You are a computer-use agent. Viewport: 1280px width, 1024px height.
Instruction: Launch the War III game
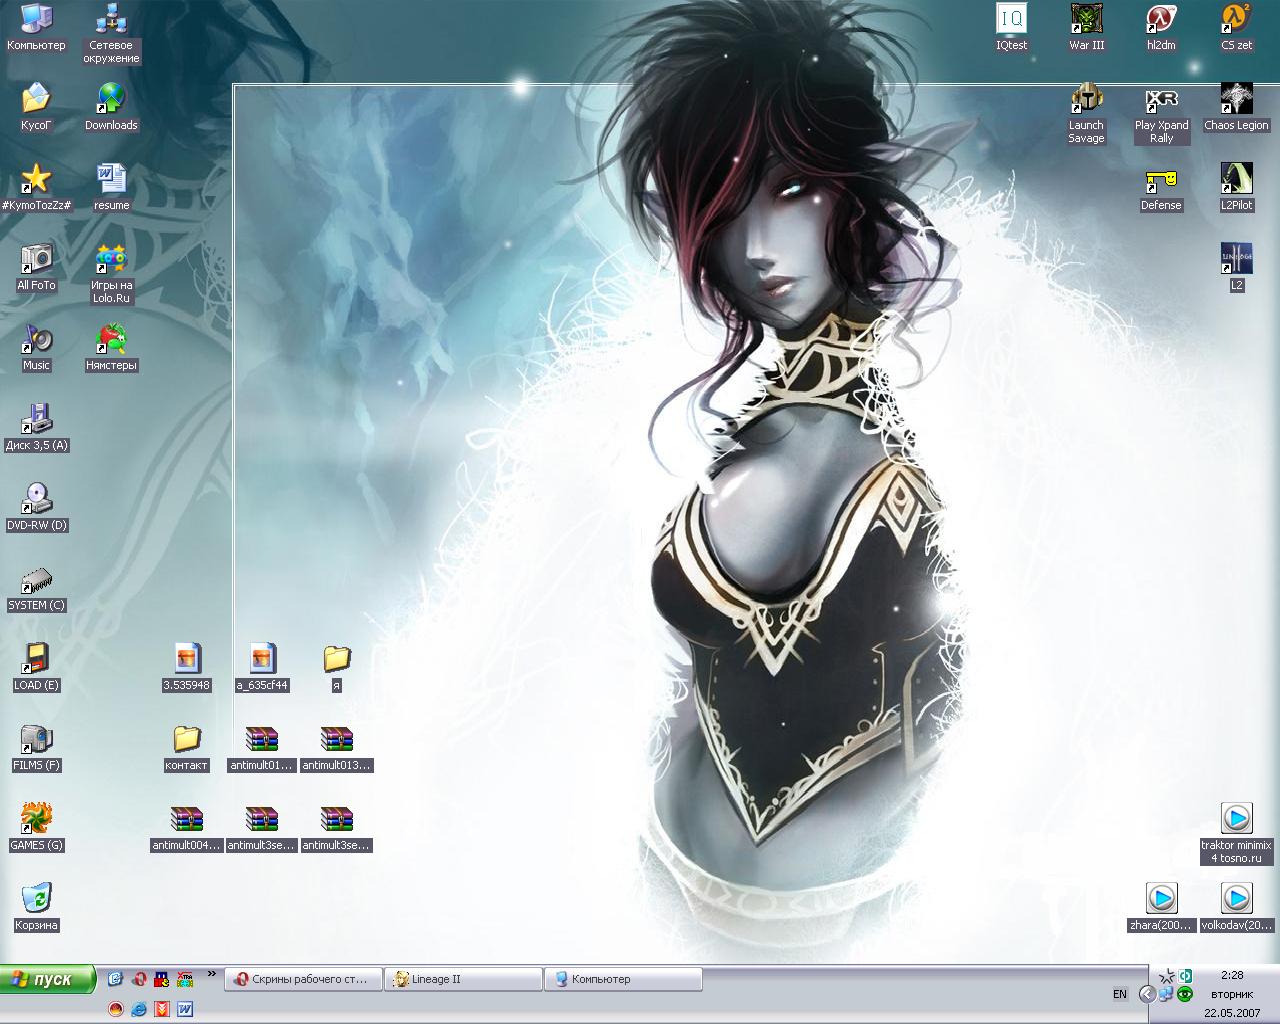coord(1086,28)
